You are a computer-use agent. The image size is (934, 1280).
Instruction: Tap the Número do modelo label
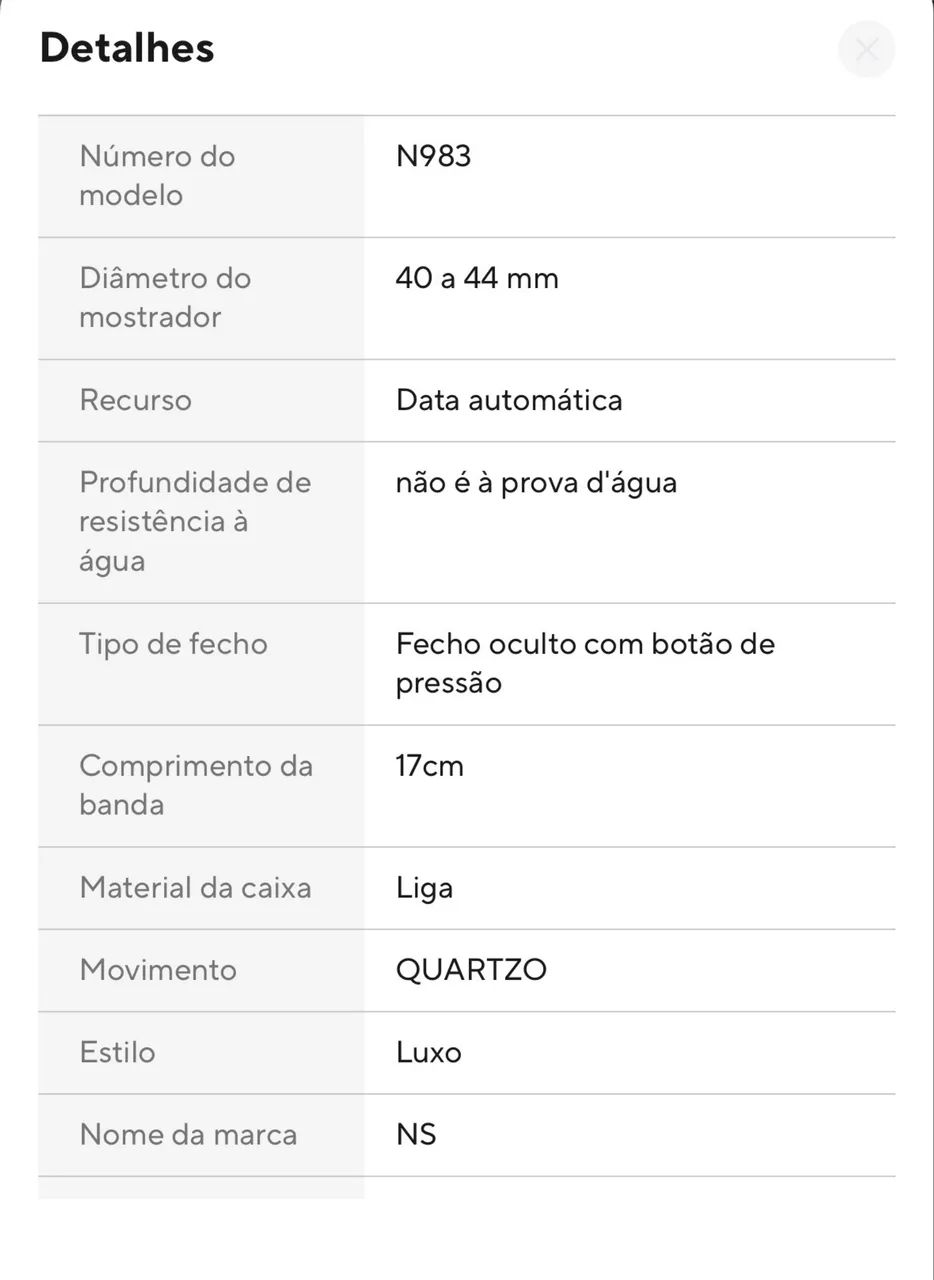157,176
